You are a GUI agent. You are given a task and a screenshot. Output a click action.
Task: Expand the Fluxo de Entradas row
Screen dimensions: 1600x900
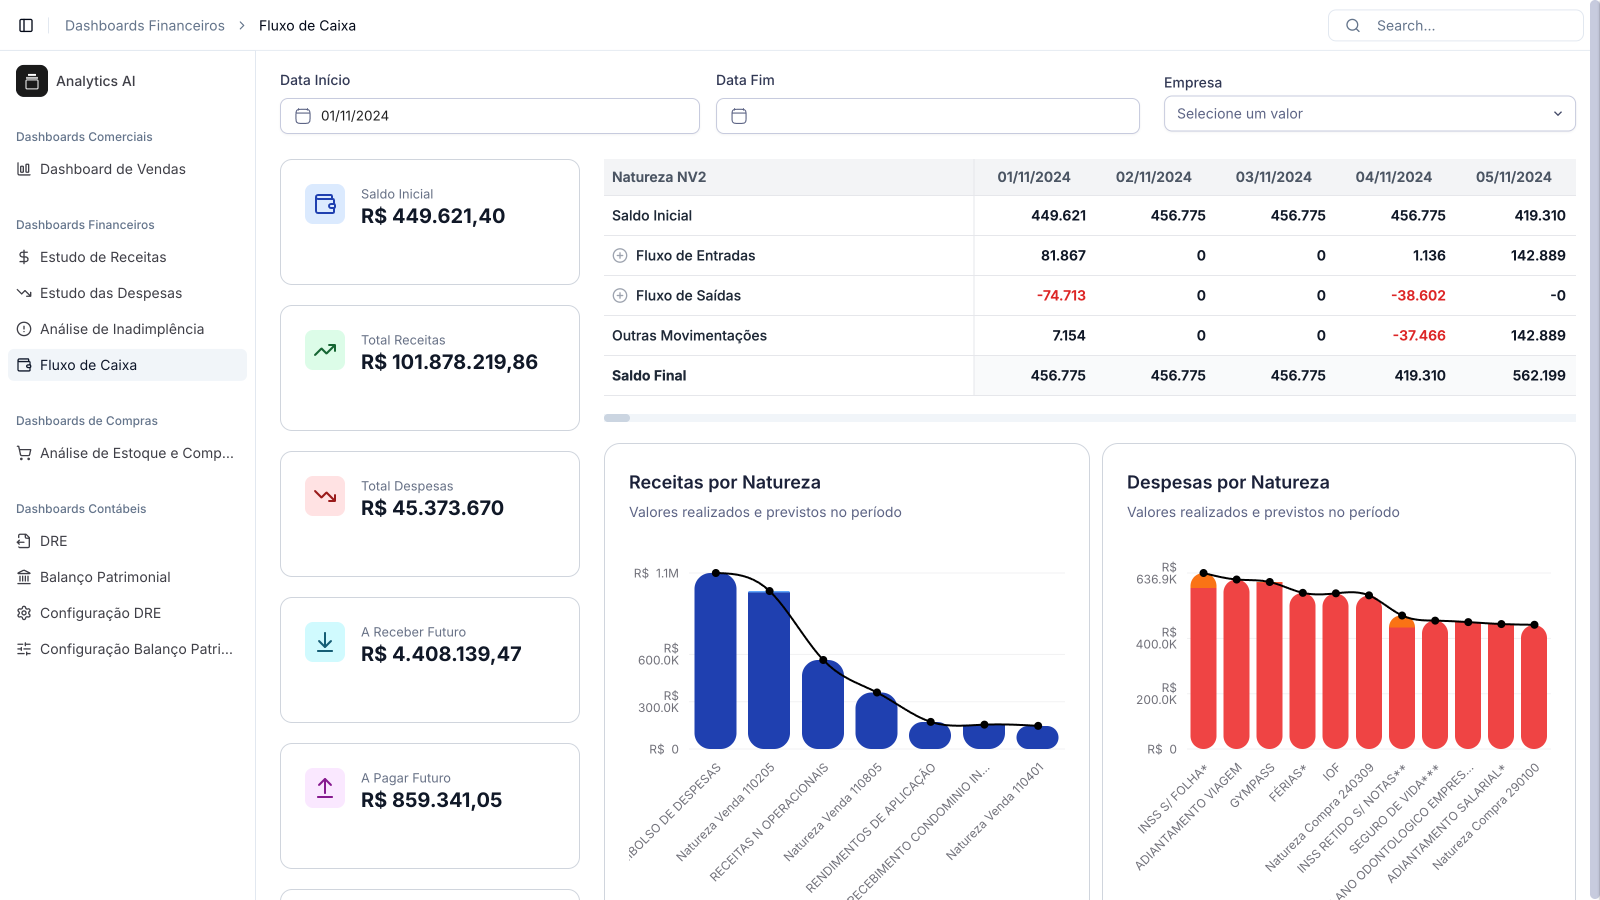coord(620,256)
